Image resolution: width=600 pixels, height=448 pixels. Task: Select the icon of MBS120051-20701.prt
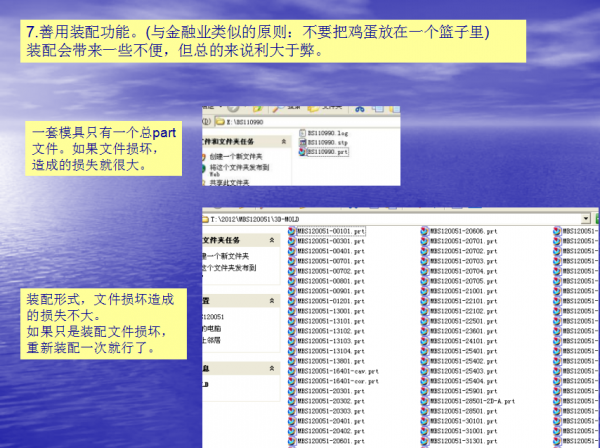coord(424,241)
